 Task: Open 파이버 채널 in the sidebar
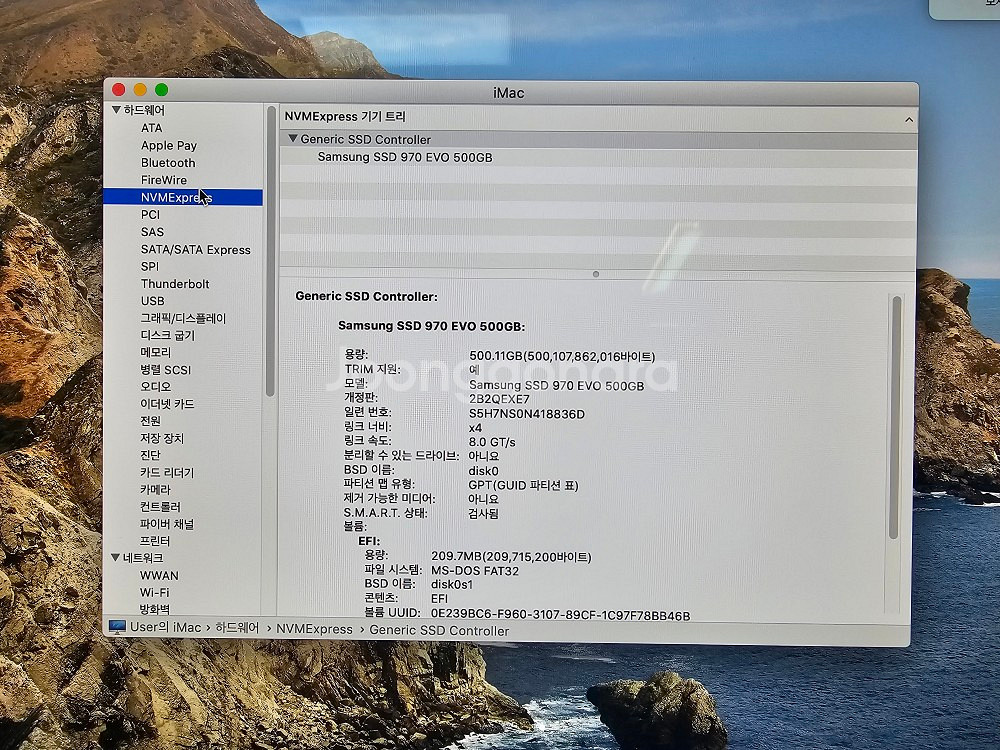click(x=166, y=524)
